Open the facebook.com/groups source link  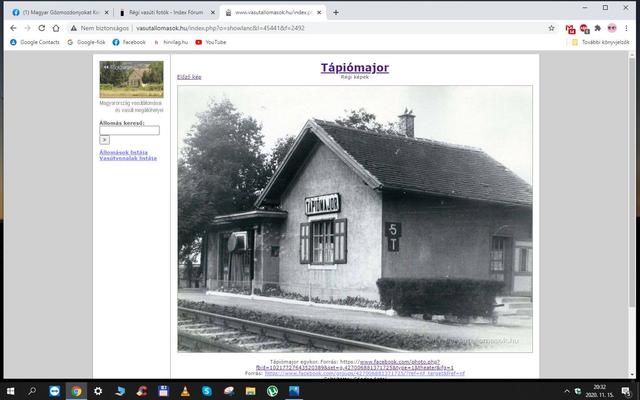[x=364, y=373]
